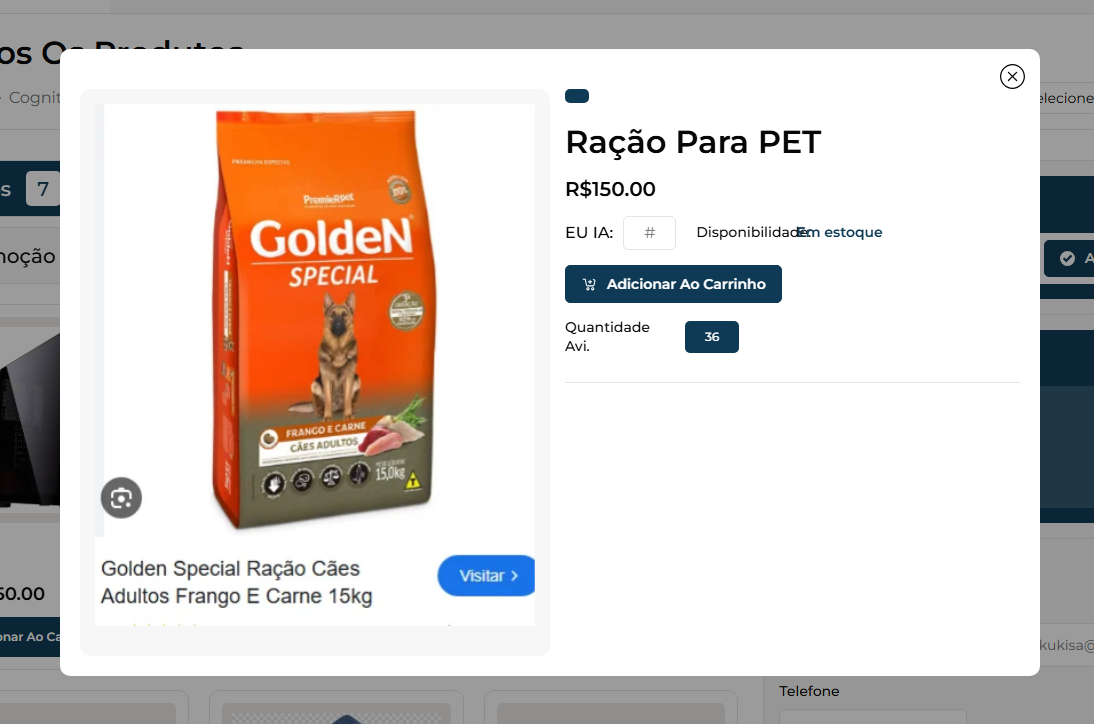Viewport: 1094px width, 724px height.
Task: Click the Ração Para PET product title
Action: click(693, 142)
